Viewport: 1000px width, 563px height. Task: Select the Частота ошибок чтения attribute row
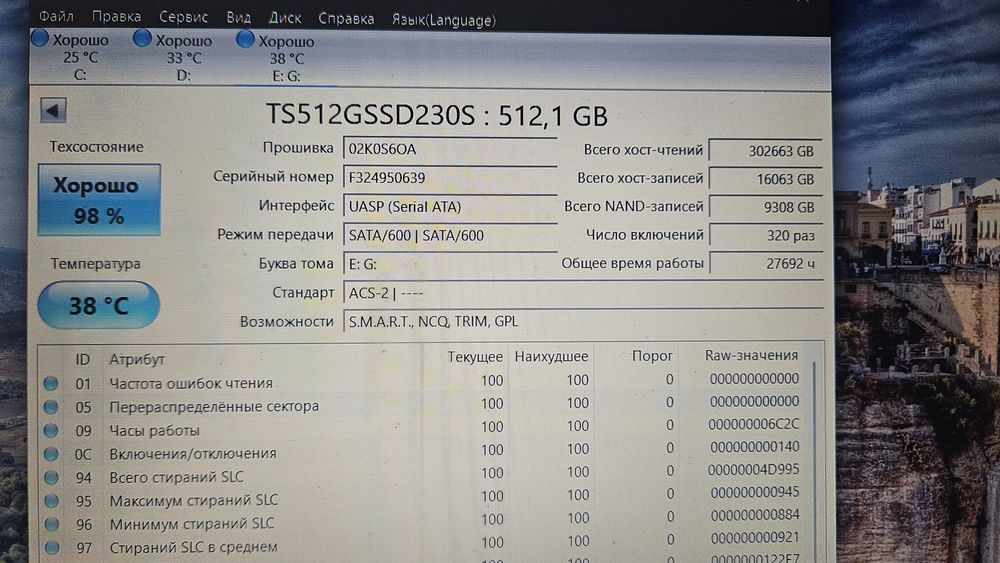[424, 381]
